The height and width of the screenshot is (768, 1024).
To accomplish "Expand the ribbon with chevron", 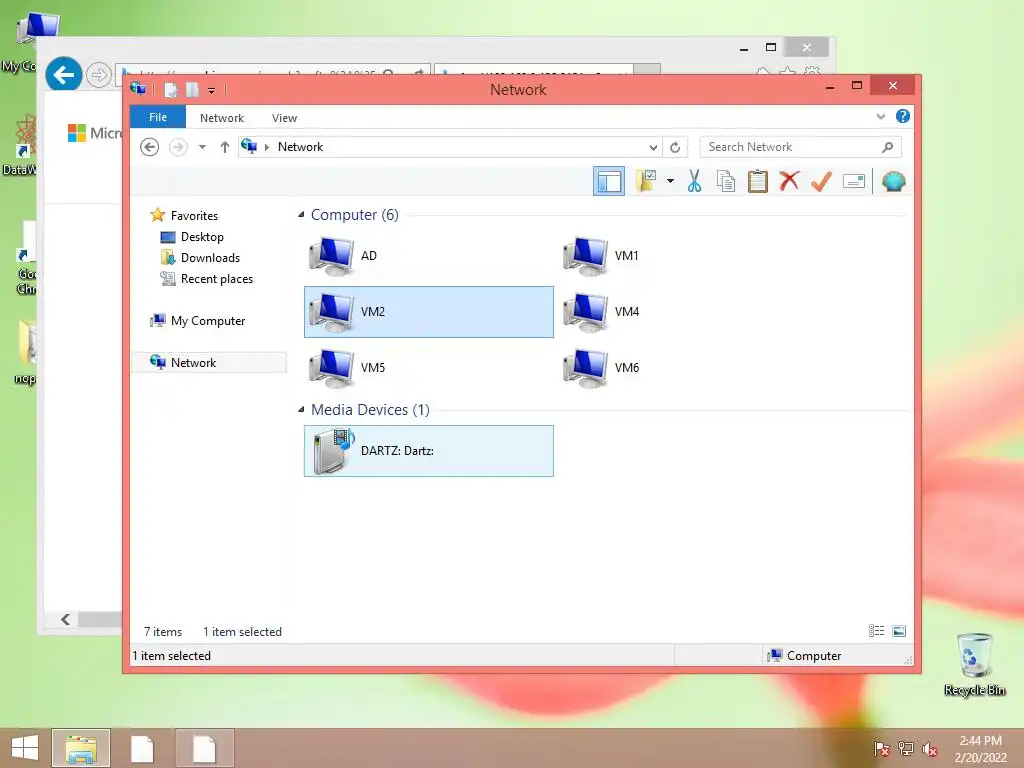I will pyautogui.click(x=880, y=116).
